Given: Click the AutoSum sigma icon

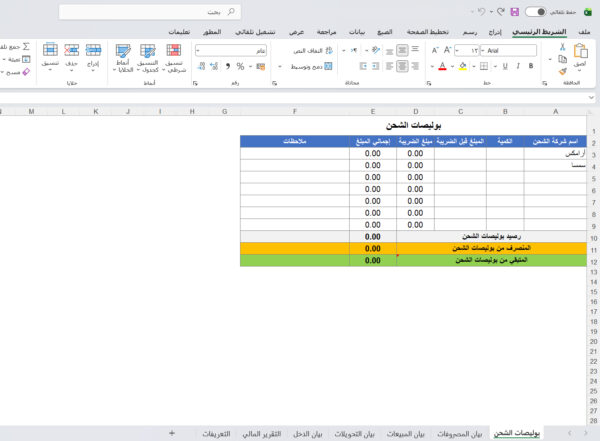Looking at the screenshot, I should (26, 47).
